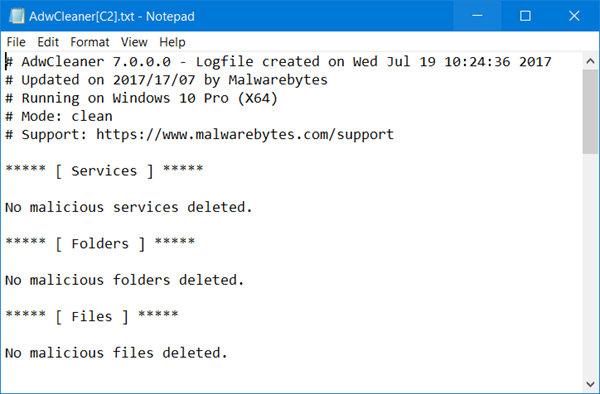Image resolution: width=600 pixels, height=394 pixels.
Task: Open the View menu
Action: pos(134,42)
